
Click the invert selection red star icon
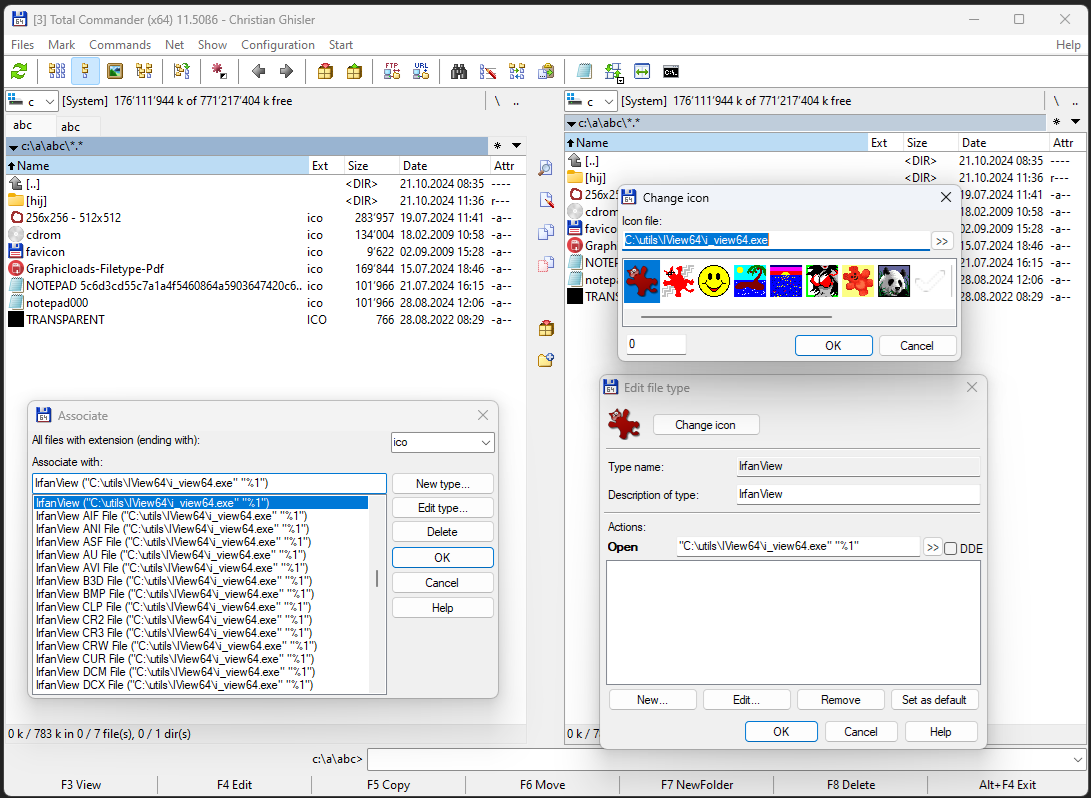coord(219,71)
